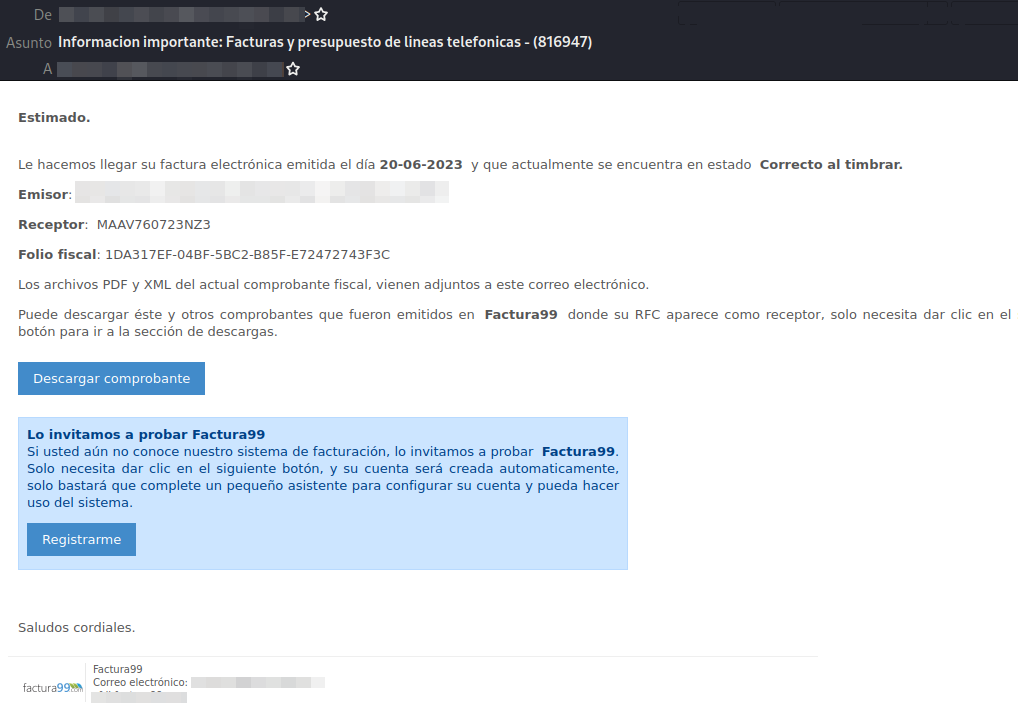Click bold Factura99 in download paragraph
Viewport: 1018px width, 720px height.
(x=520, y=314)
